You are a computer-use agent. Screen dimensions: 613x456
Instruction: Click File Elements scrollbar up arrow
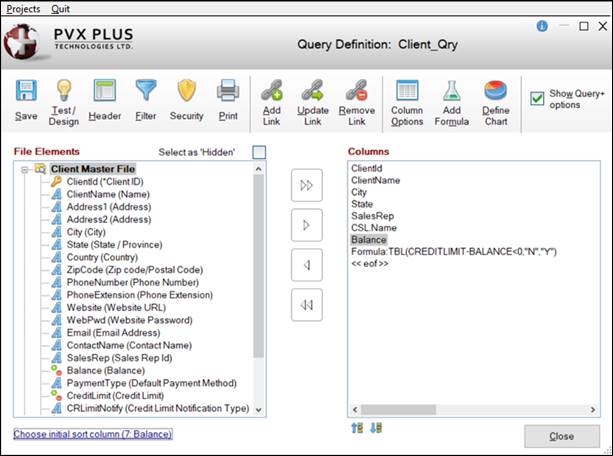coord(258,169)
